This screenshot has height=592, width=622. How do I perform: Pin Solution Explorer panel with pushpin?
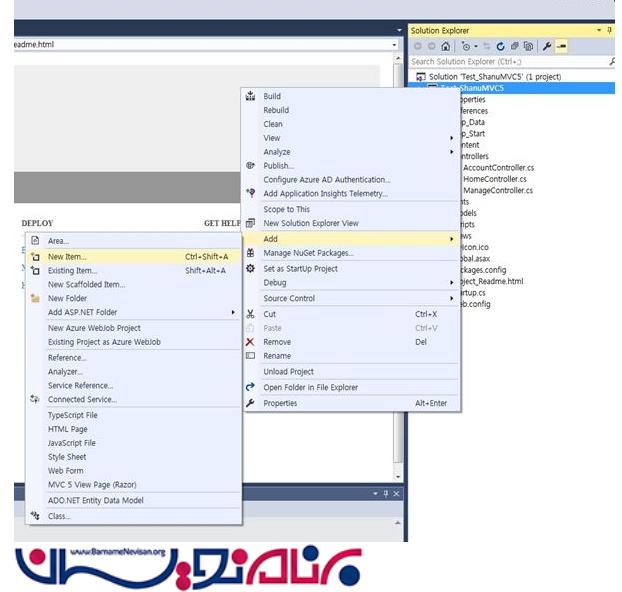click(610, 31)
